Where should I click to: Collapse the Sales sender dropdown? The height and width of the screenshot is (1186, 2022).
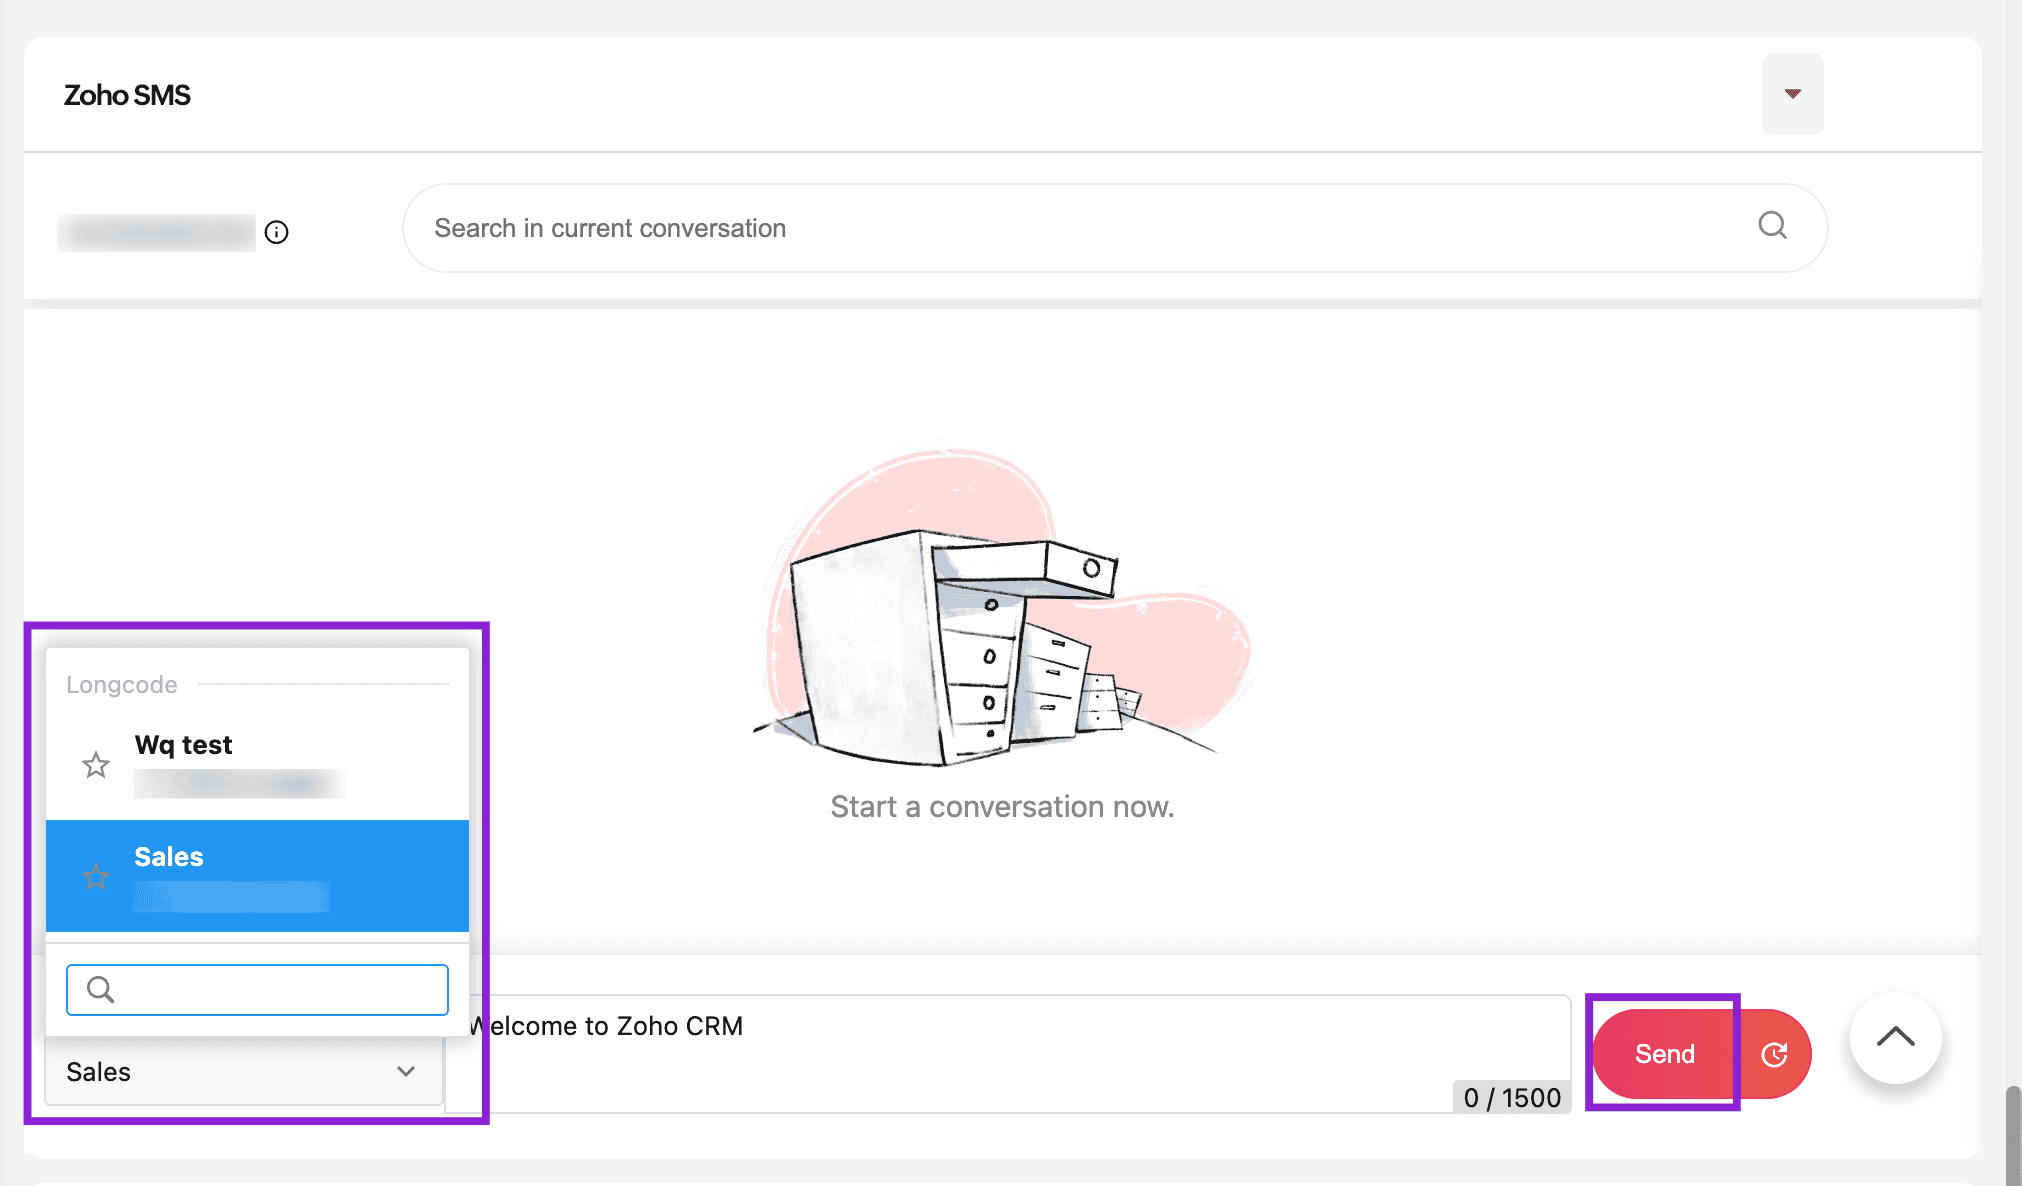click(405, 1072)
